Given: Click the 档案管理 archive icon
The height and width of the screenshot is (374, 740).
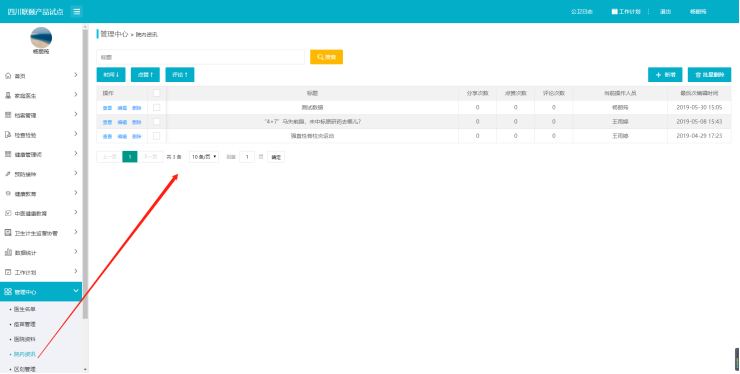Looking at the screenshot, I should [x=8, y=115].
